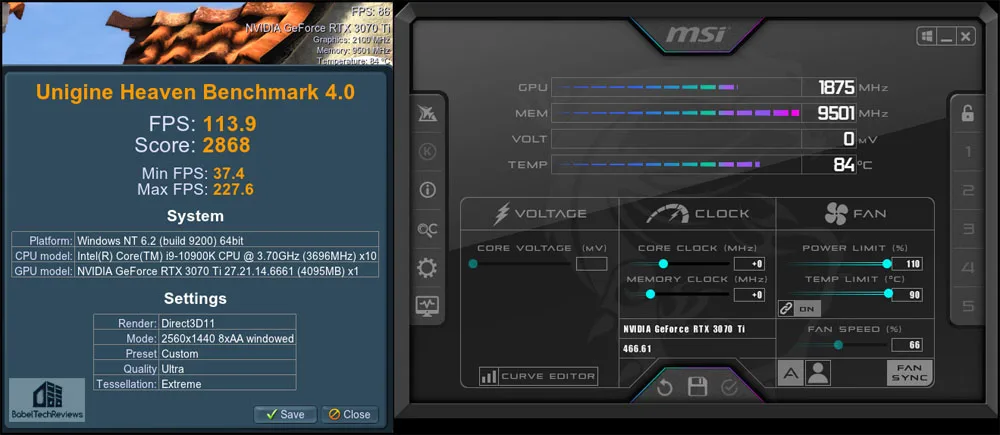Viewport: 1000px width, 435px height.
Task: Select profile slot 2
Action: [x=968, y=190]
